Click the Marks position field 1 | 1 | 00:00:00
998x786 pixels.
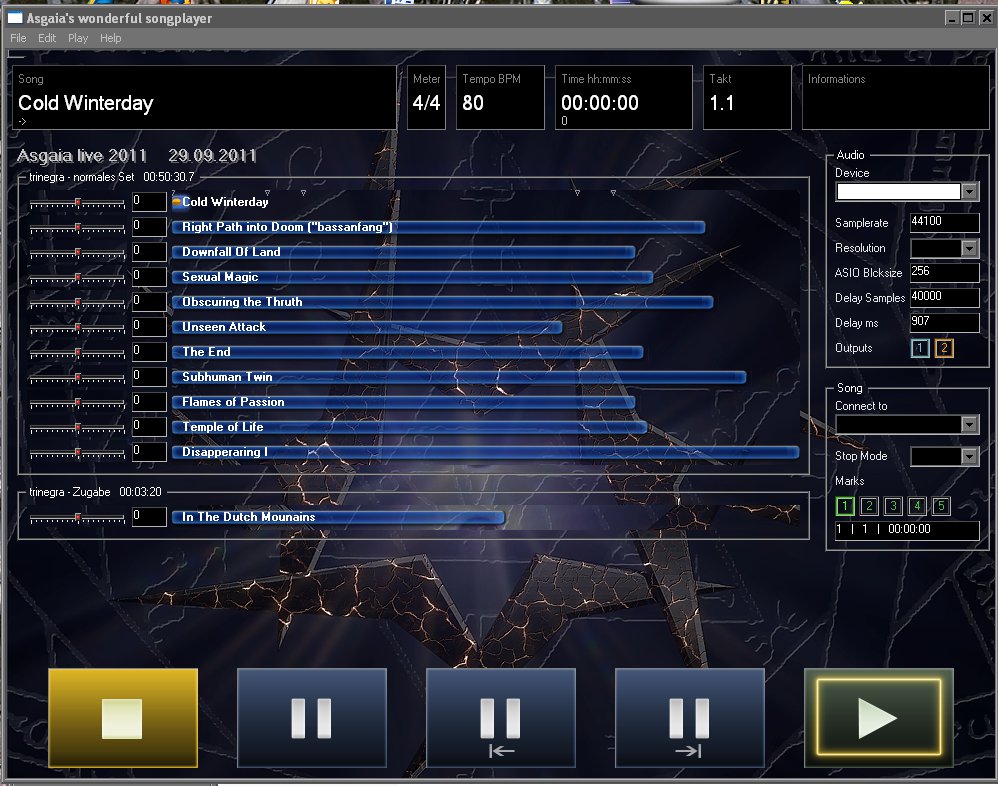pyautogui.click(x=907, y=530)
